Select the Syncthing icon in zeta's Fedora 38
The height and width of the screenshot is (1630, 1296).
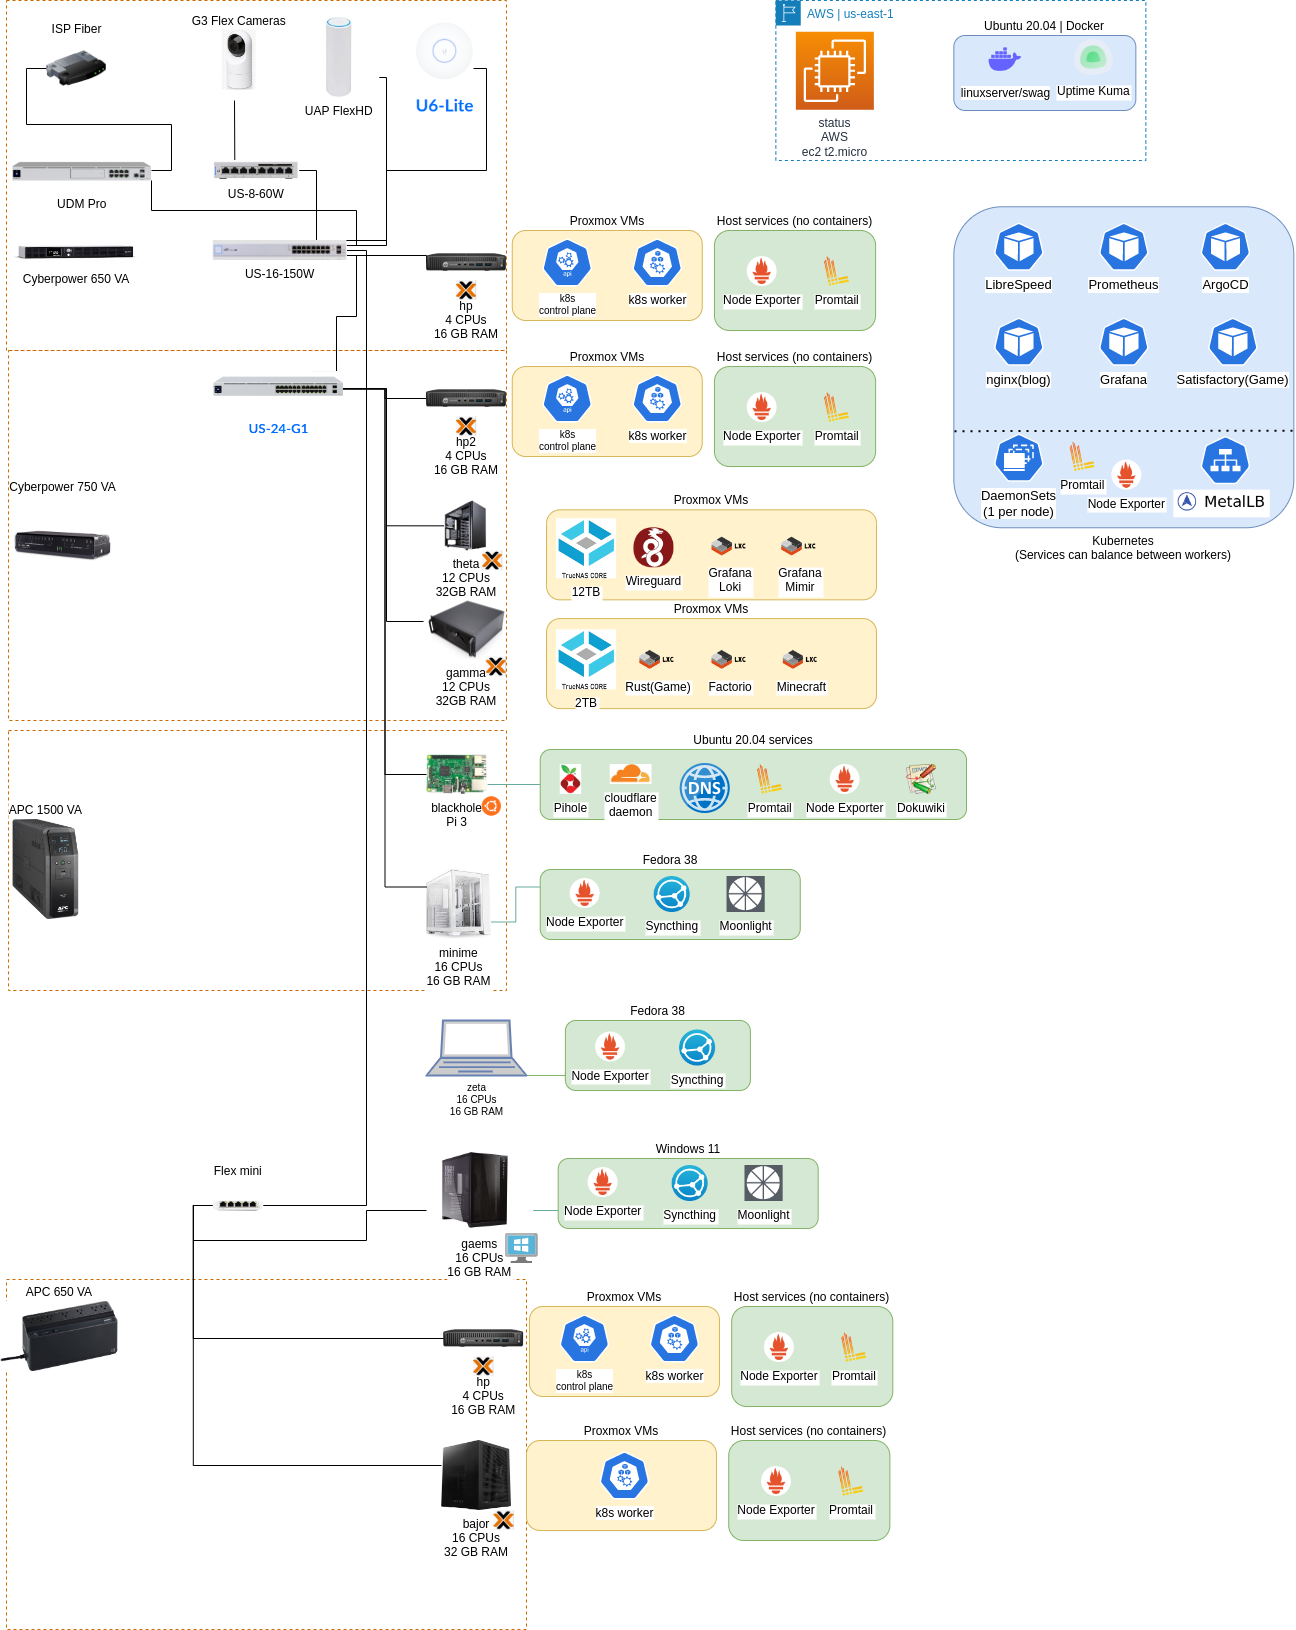[x=697, y=1048]
